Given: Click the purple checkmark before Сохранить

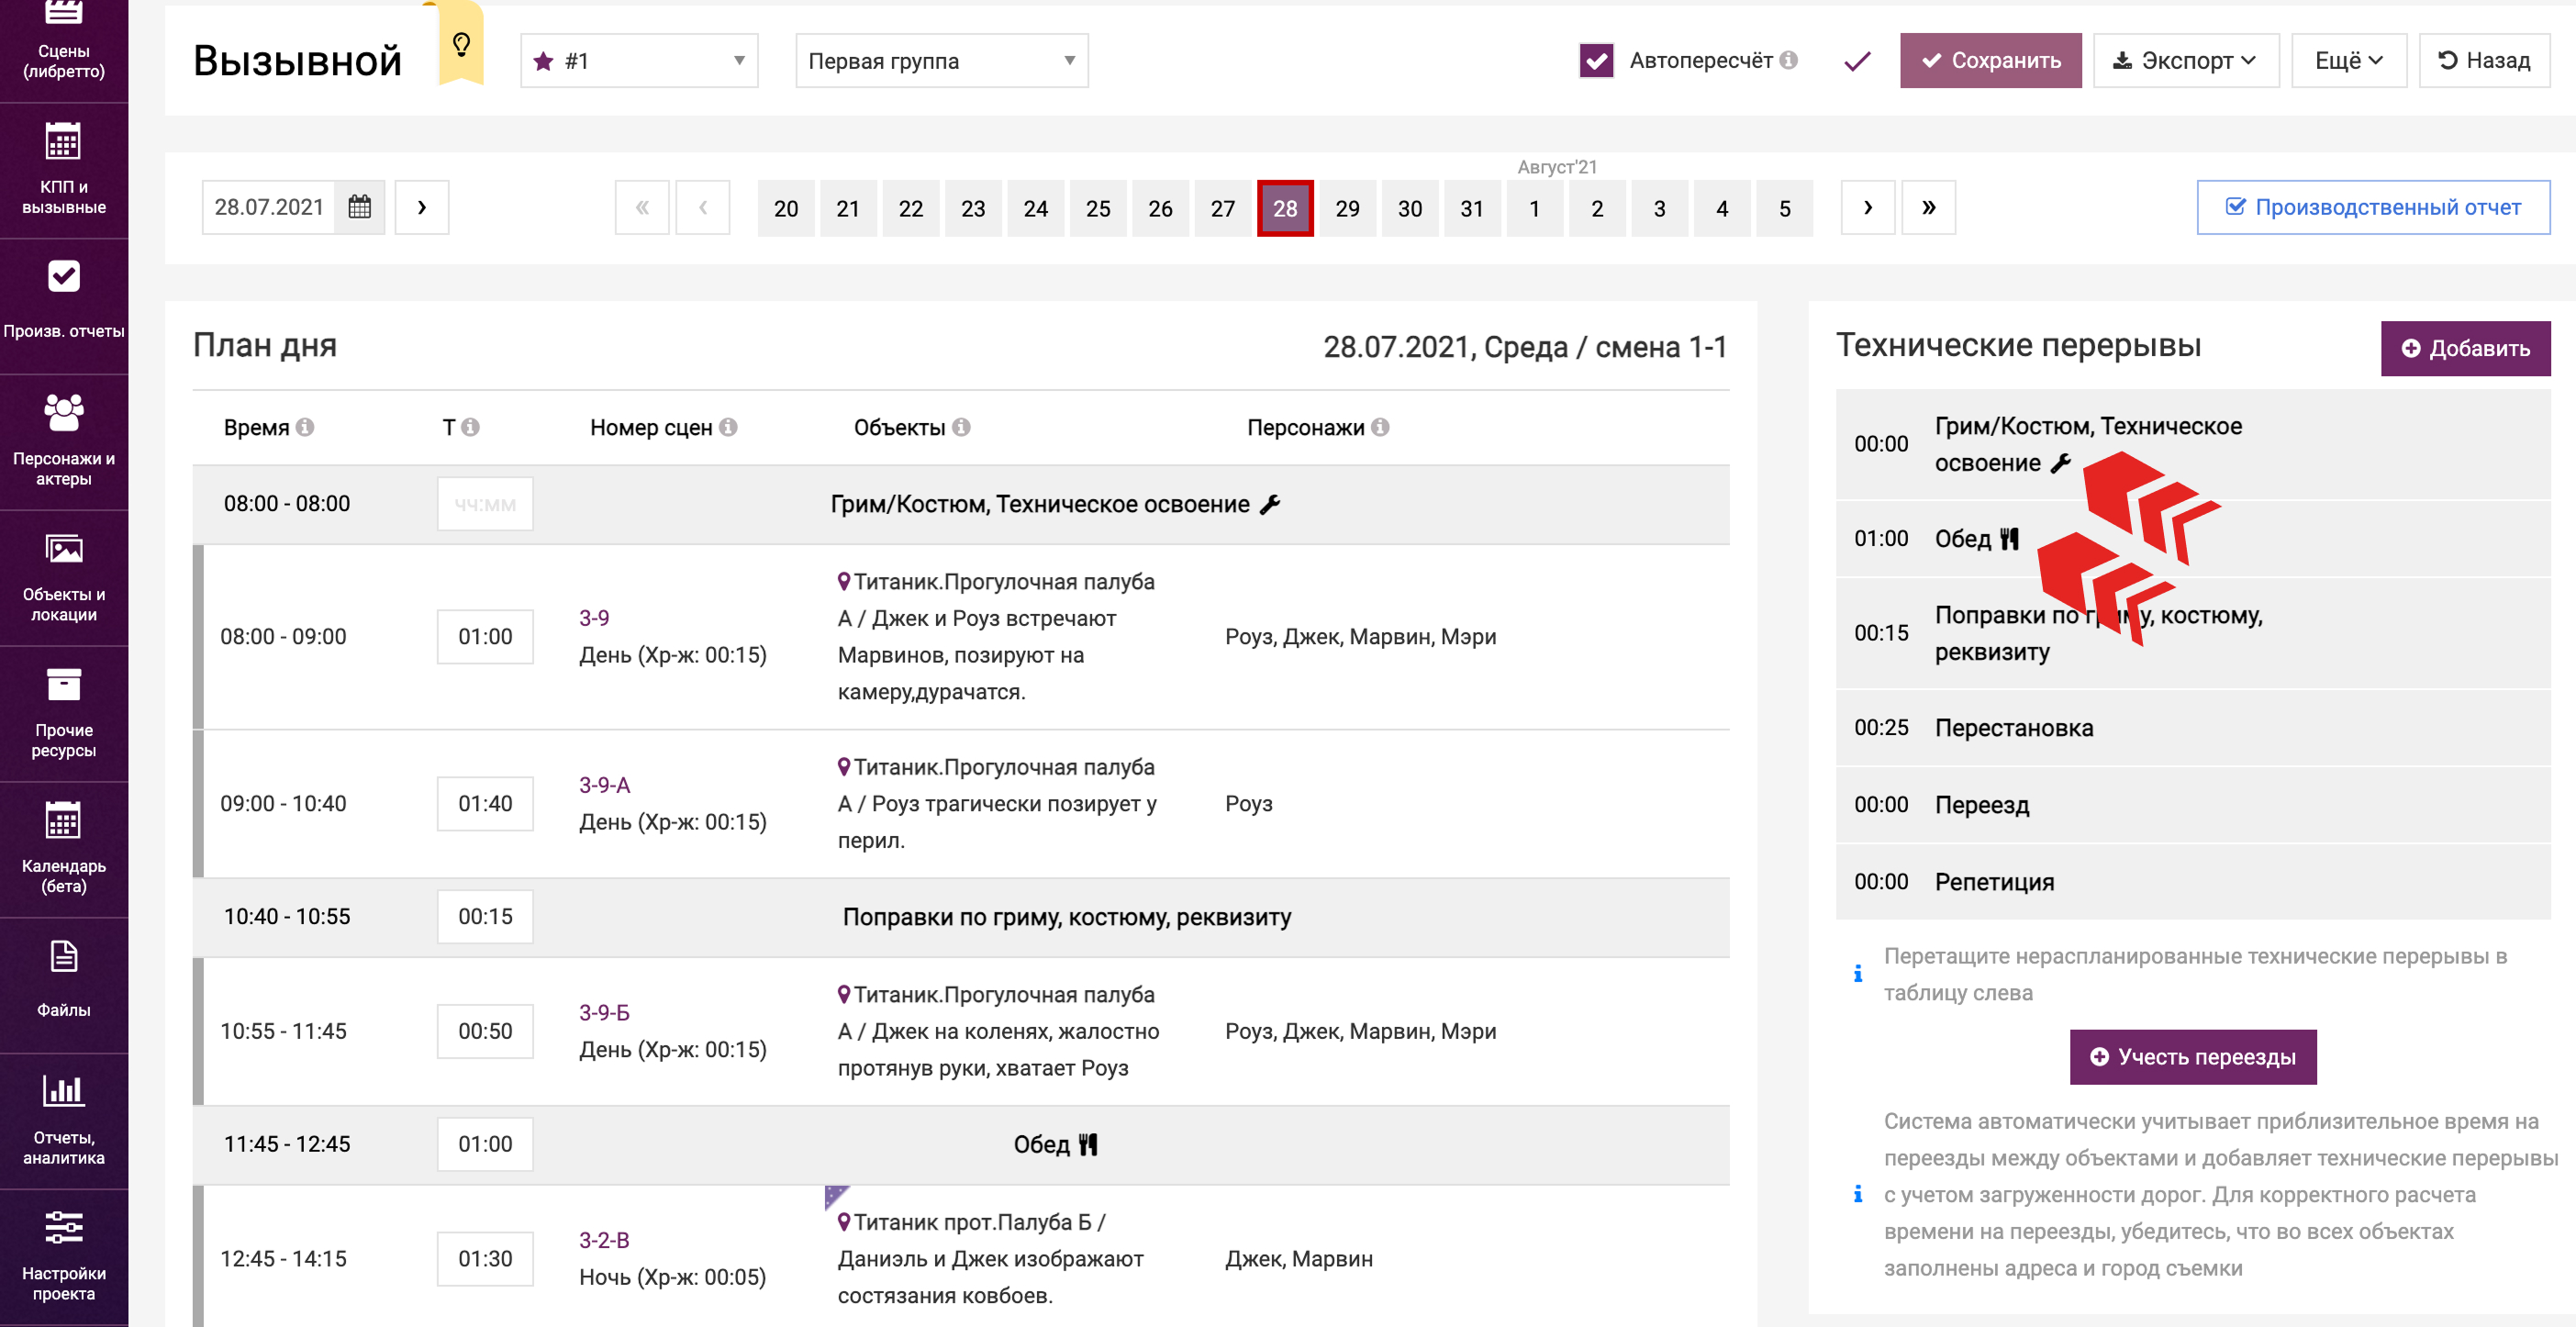Looking at the screenshot, I should [1857, 61].
